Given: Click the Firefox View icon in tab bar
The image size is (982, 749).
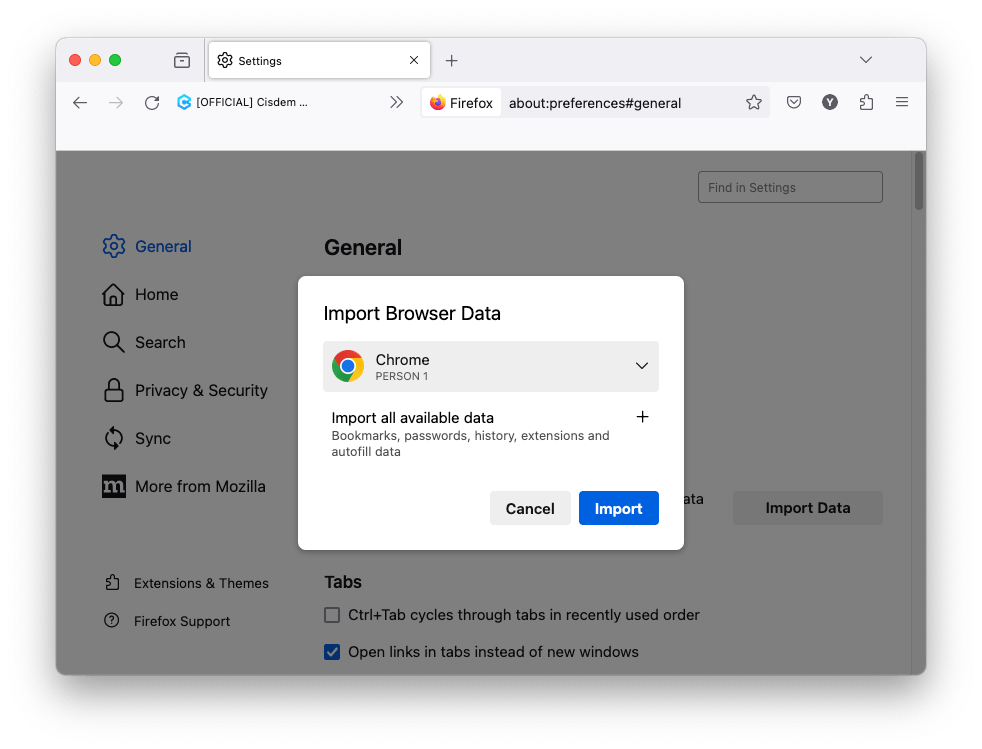Looking at the screenshot, I should pyautogui.click(x=182, y=61).
